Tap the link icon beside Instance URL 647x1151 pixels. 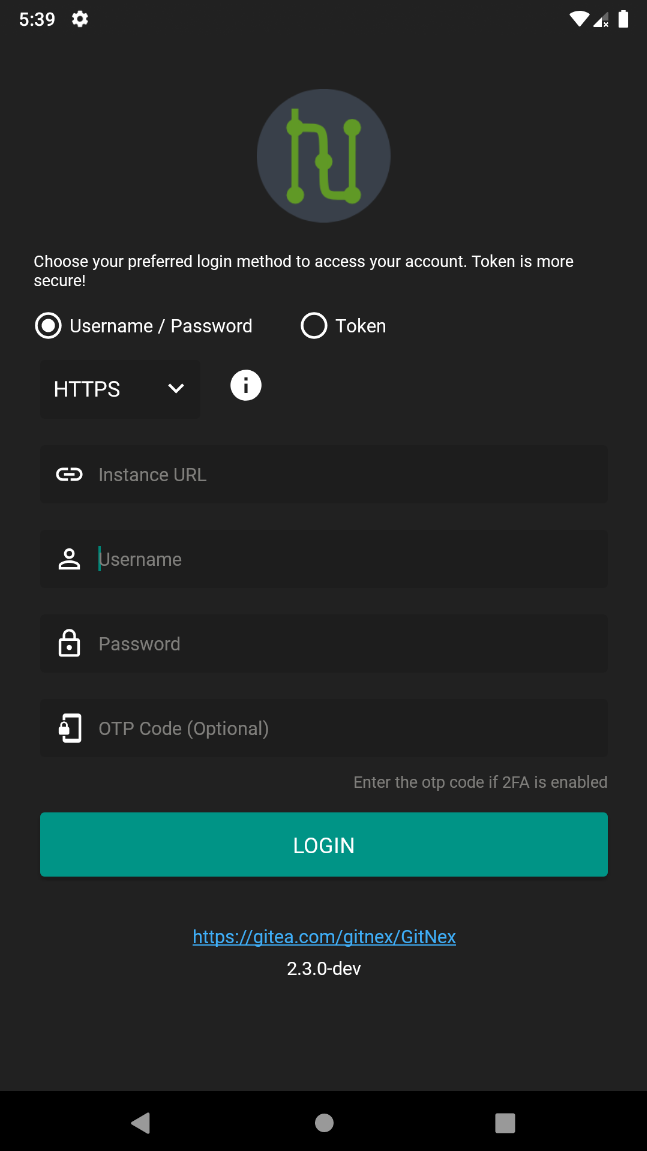(x=69, y=474)
